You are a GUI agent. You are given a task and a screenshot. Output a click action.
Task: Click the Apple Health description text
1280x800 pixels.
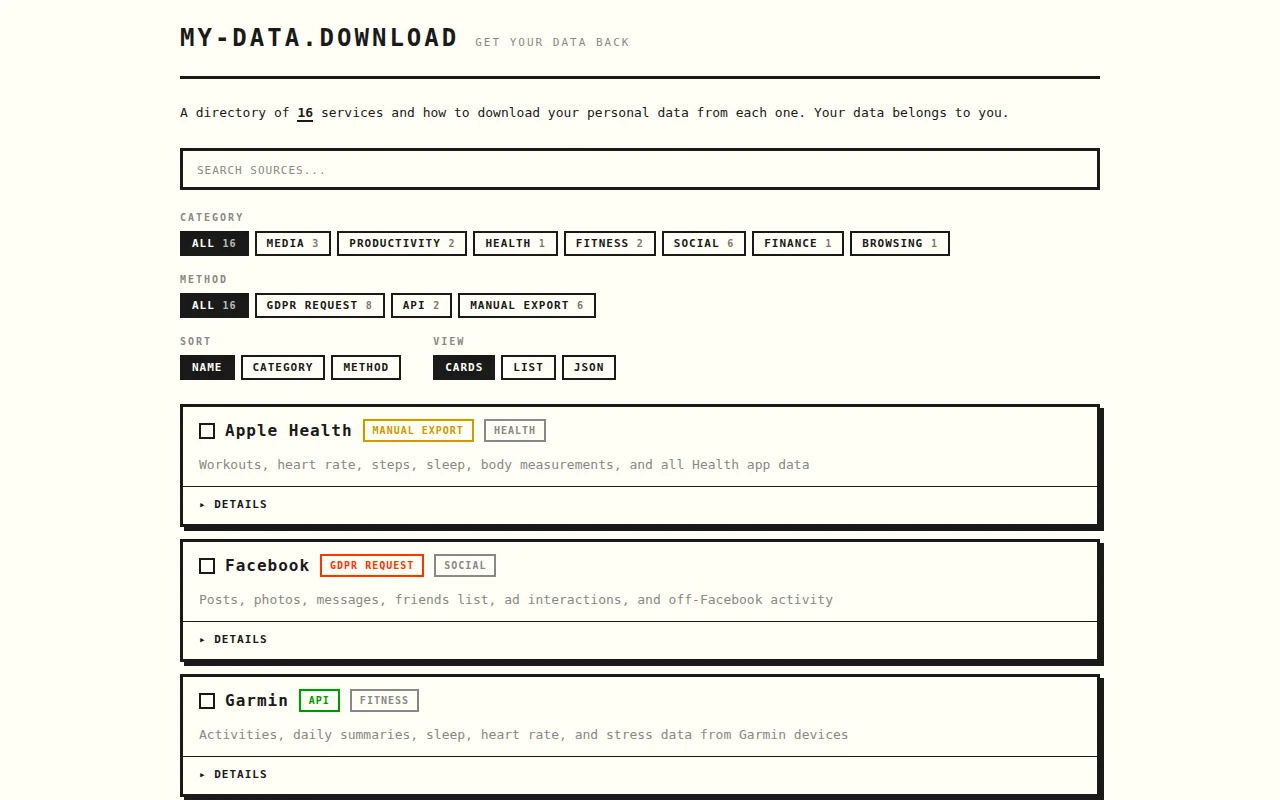click(x=504, y=465)
